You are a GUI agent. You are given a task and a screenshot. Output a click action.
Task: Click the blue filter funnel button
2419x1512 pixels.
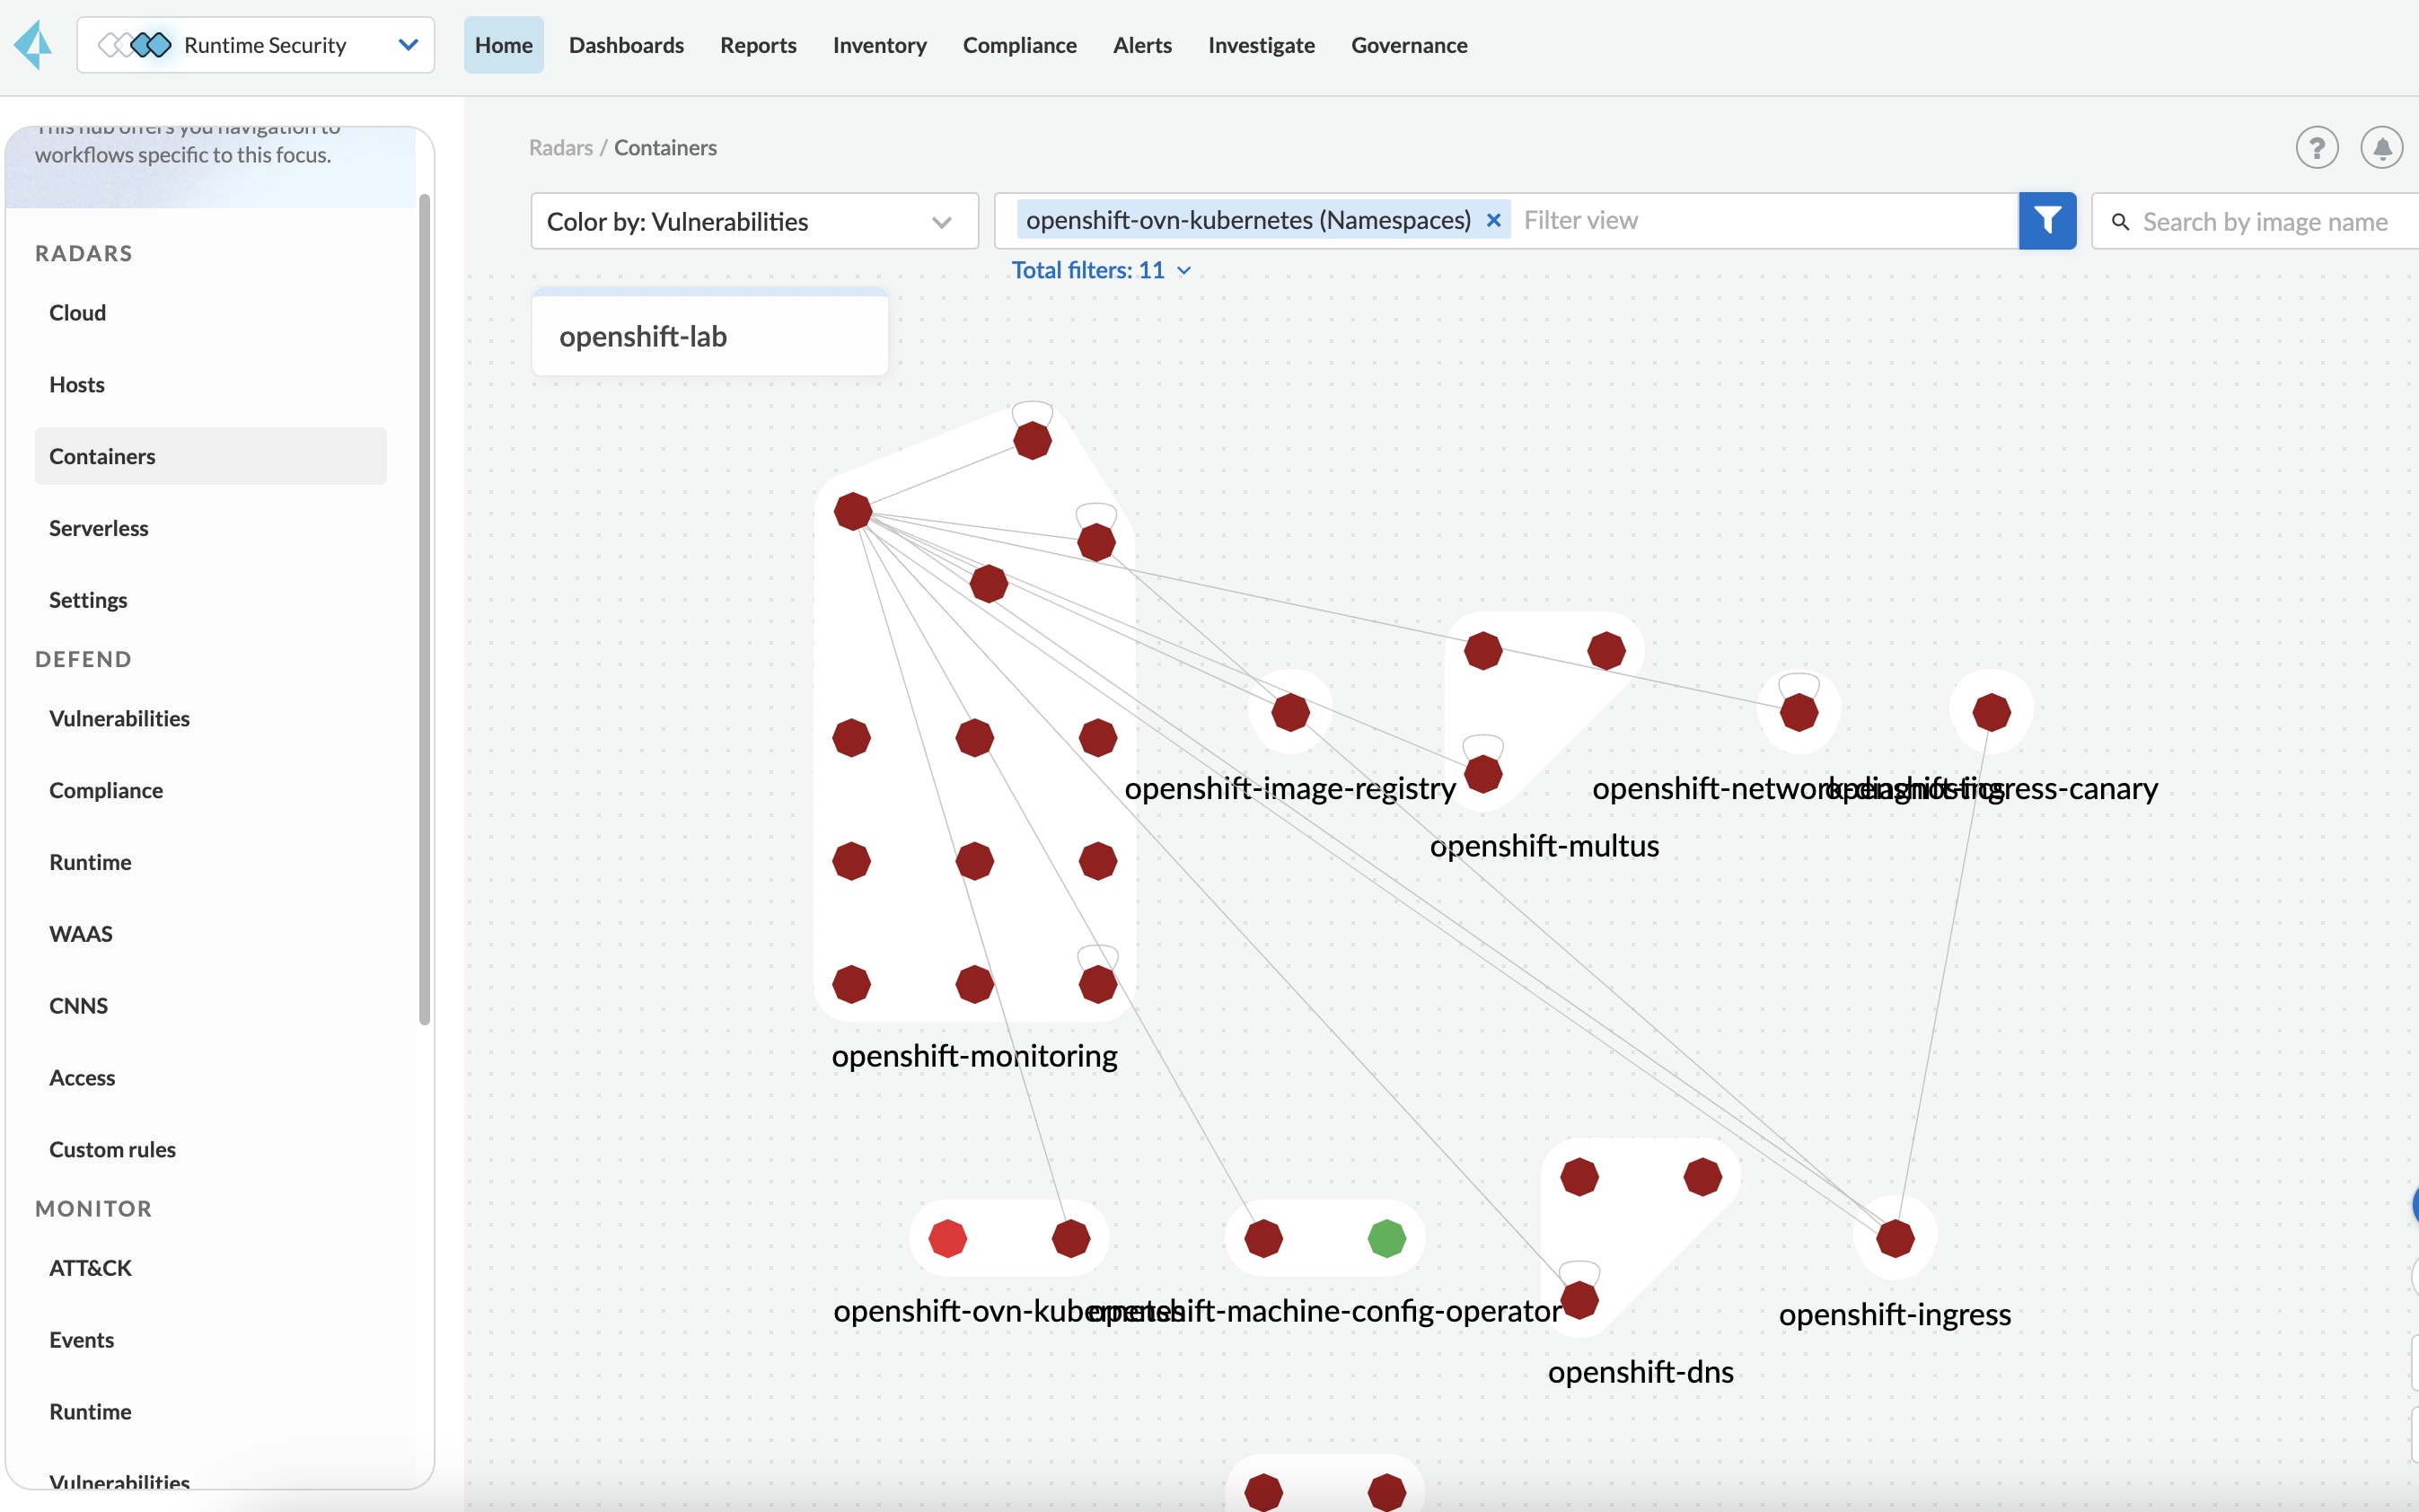coord(2046,220)
